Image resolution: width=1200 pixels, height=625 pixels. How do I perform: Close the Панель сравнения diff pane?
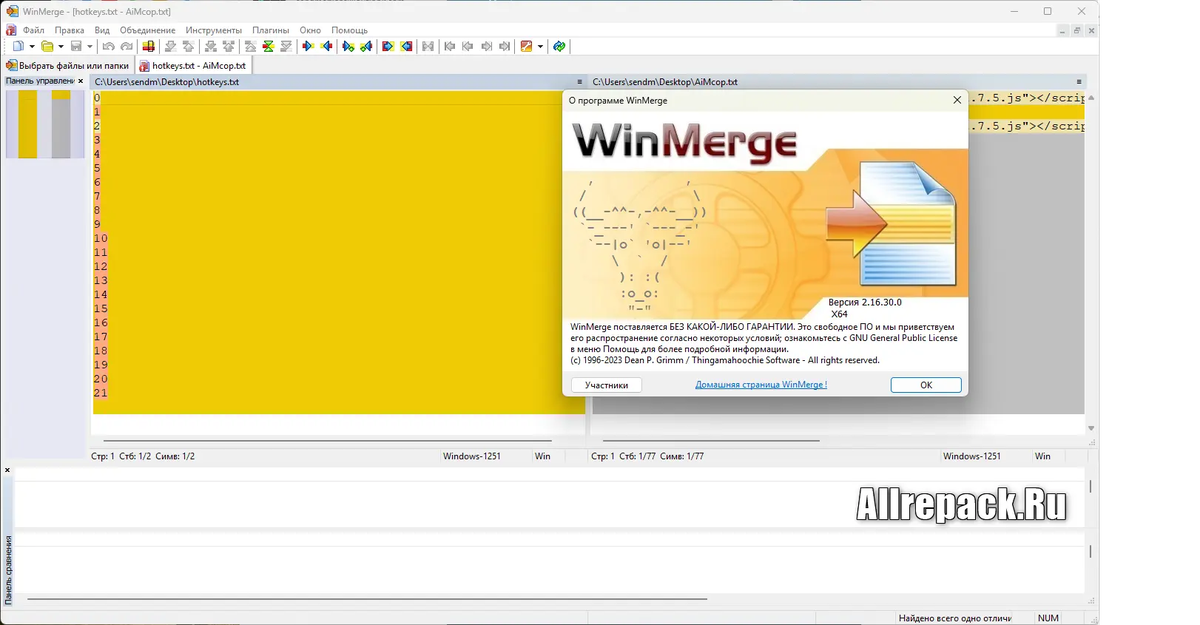(7, 470)
